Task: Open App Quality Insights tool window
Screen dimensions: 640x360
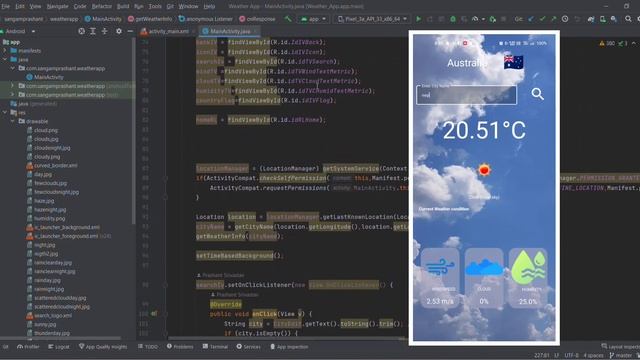Action: click(x=103, y=347)
